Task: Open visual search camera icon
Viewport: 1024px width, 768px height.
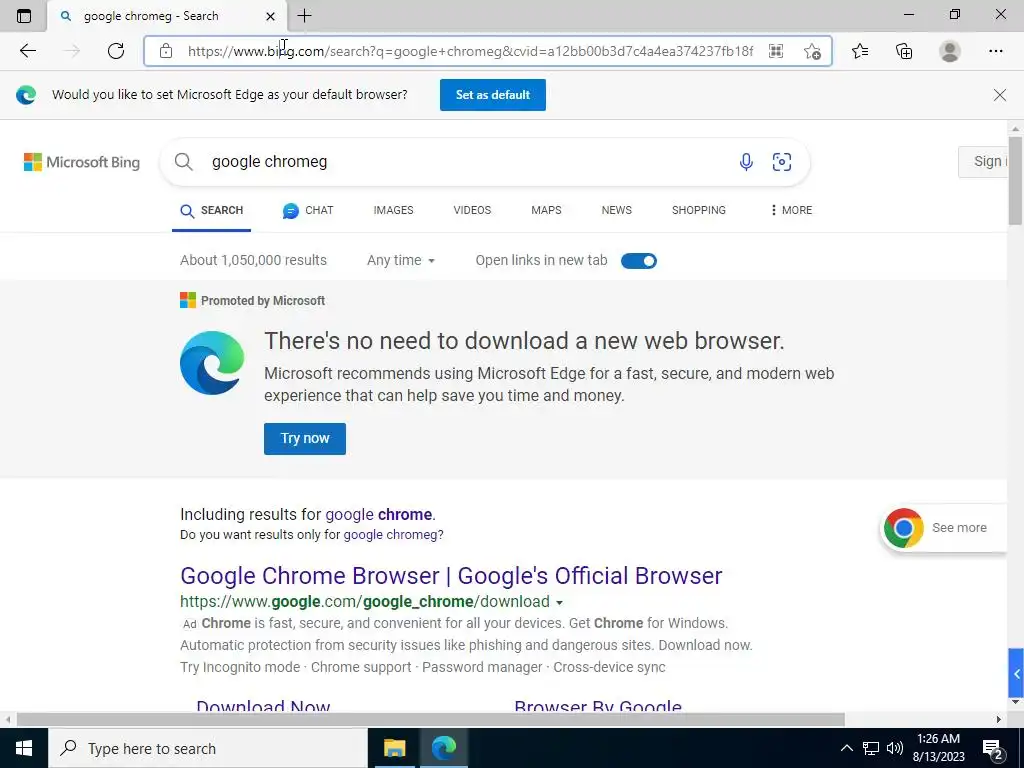Action: point(782,162)
